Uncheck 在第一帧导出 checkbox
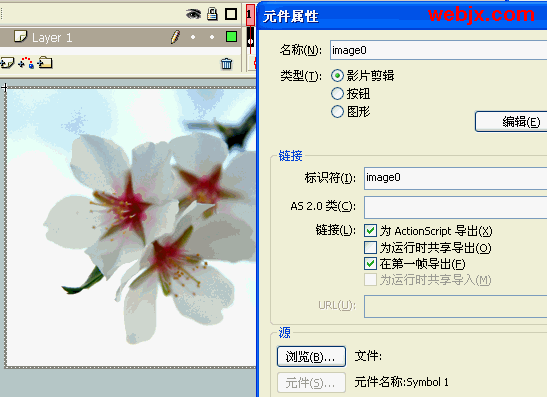 pyautogui.click(x=370, y=264)
